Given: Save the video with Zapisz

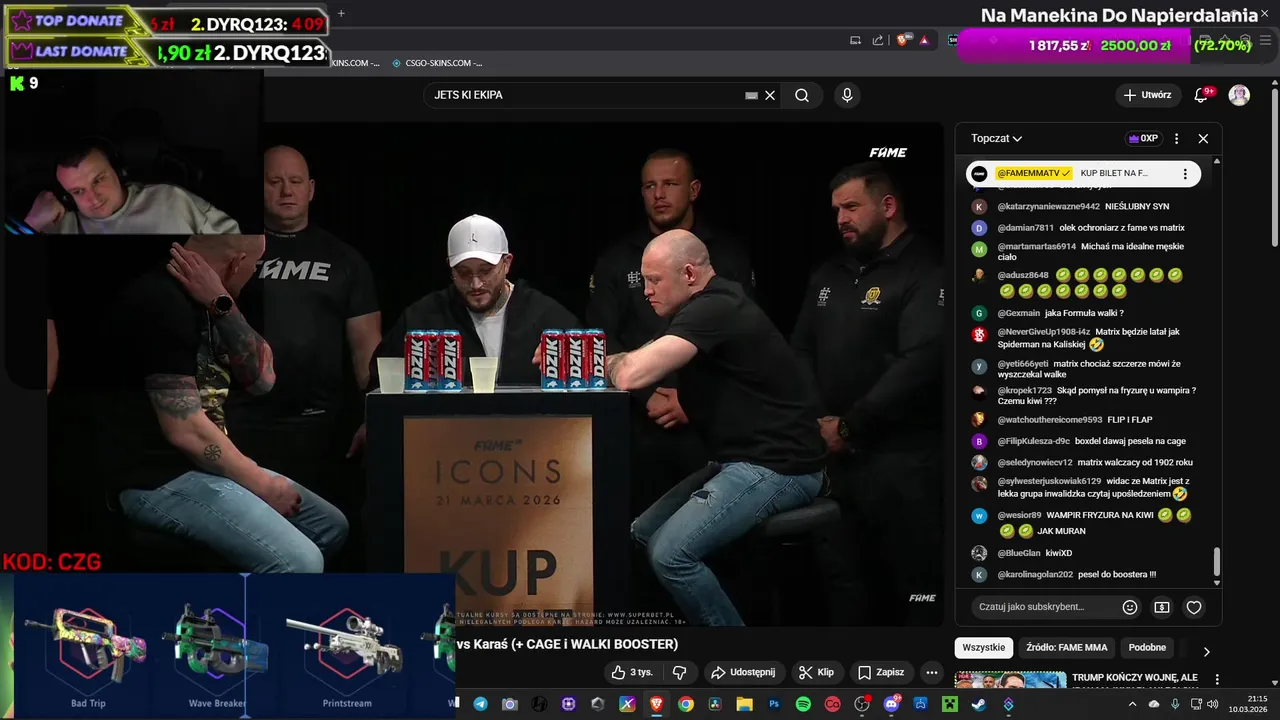Looking at the screenshot, I should pos(881,672).
